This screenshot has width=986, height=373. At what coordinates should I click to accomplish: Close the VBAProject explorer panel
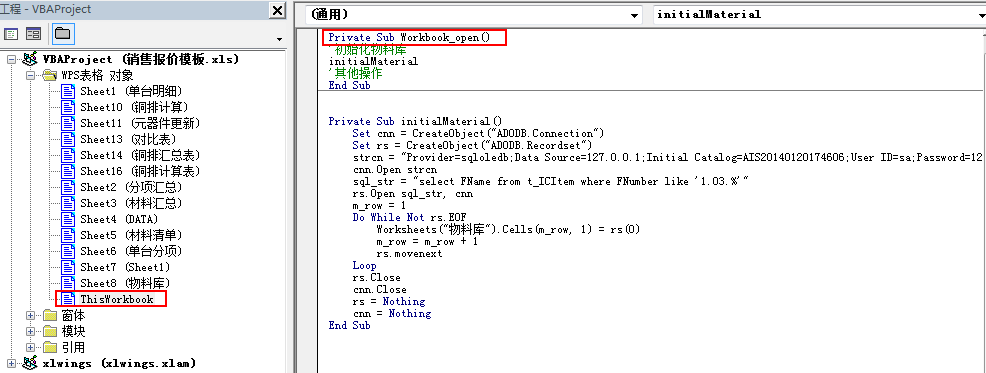point(277,10)
